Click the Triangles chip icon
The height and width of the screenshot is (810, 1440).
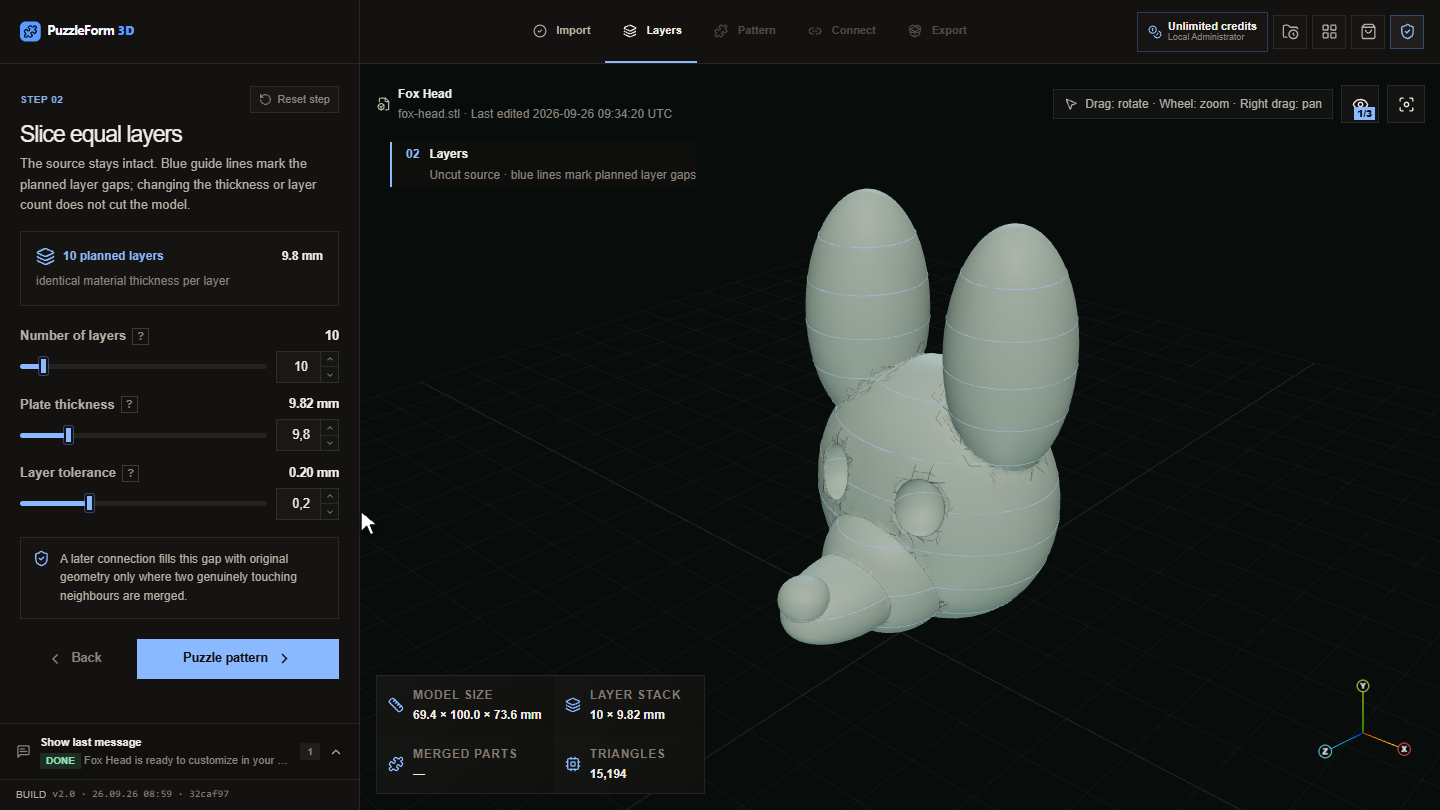(572, 764)
